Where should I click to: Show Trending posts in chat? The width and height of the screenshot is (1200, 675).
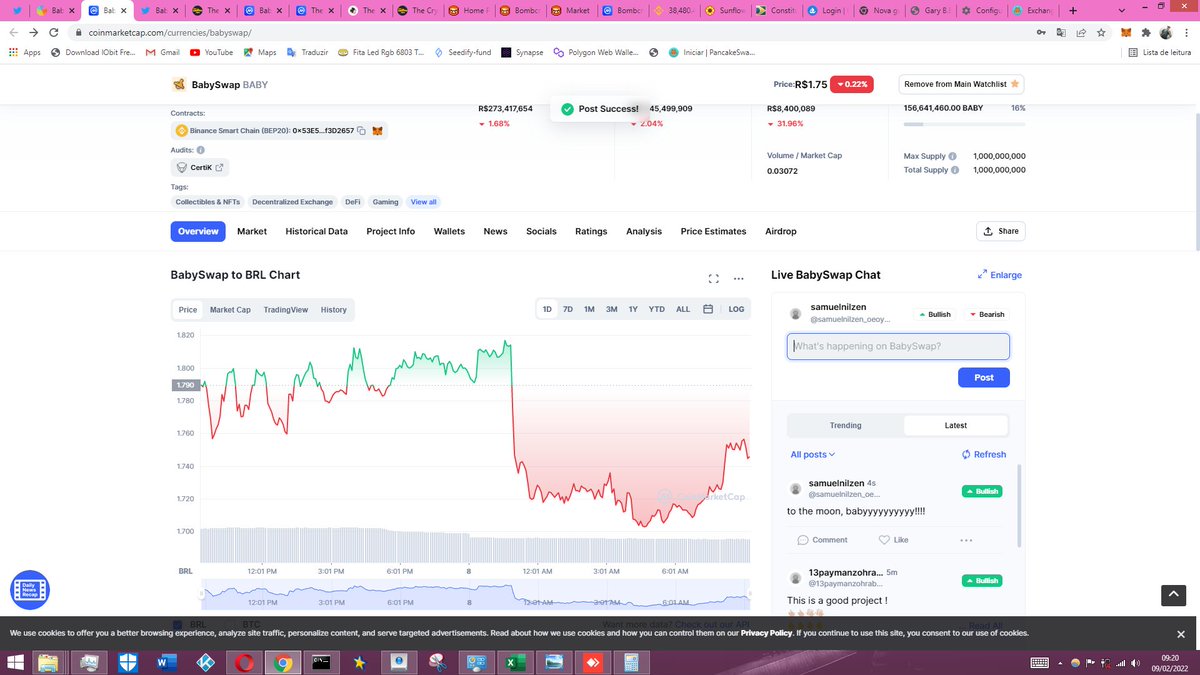pyautogui.click(x=845, y=425)
